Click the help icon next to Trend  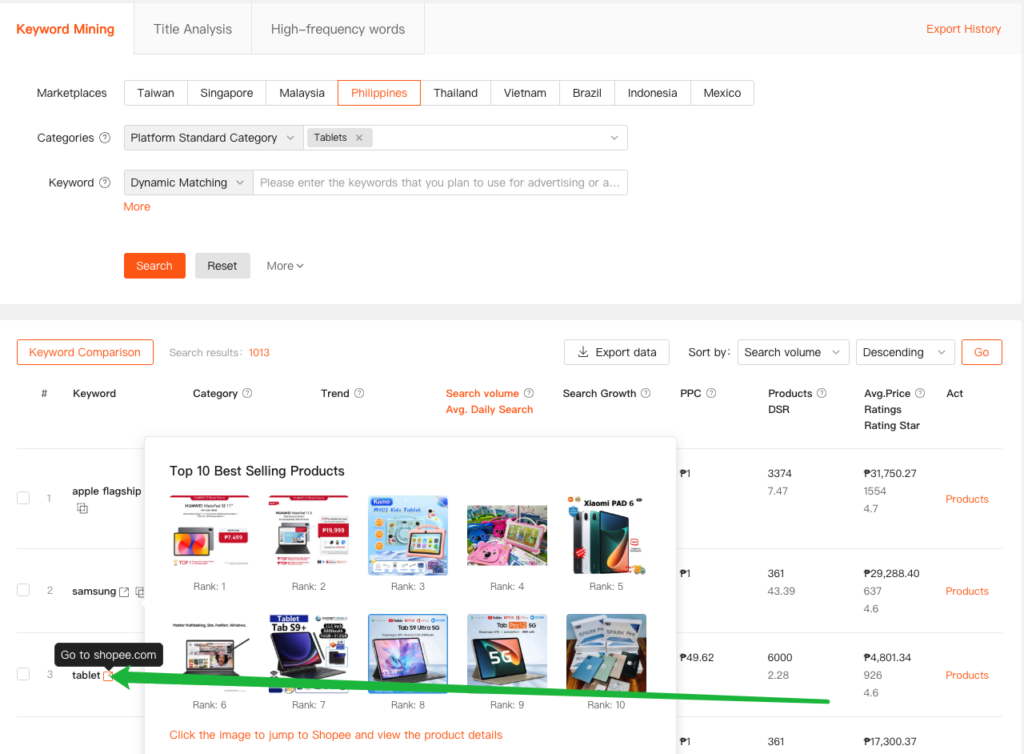point(359,394)
